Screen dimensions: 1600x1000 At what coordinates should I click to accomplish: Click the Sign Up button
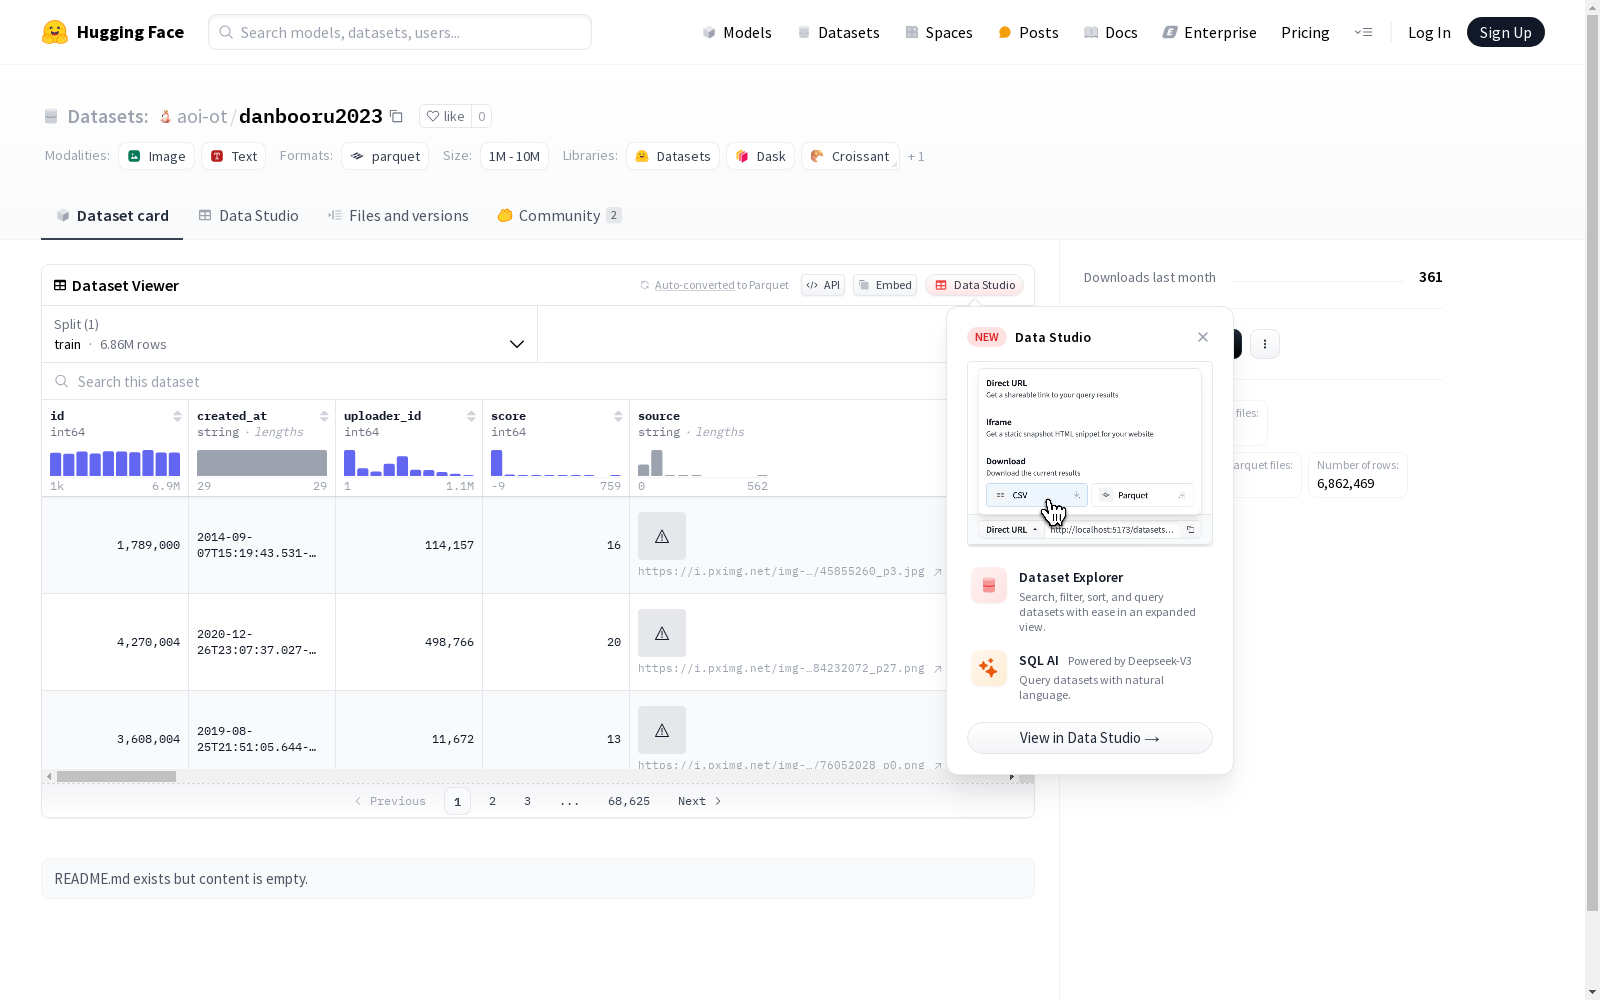tap(1505, 32)
